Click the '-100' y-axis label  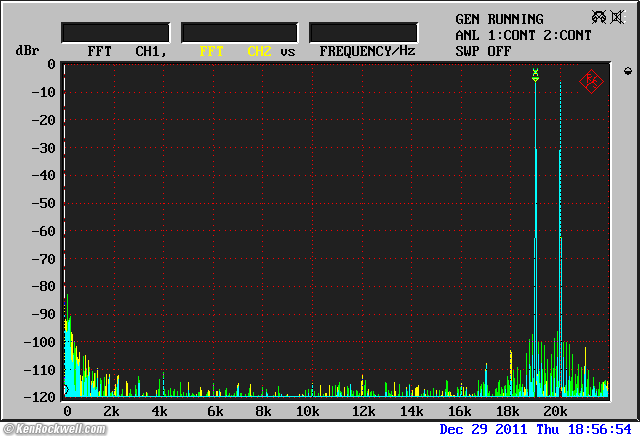click(39, 342)
